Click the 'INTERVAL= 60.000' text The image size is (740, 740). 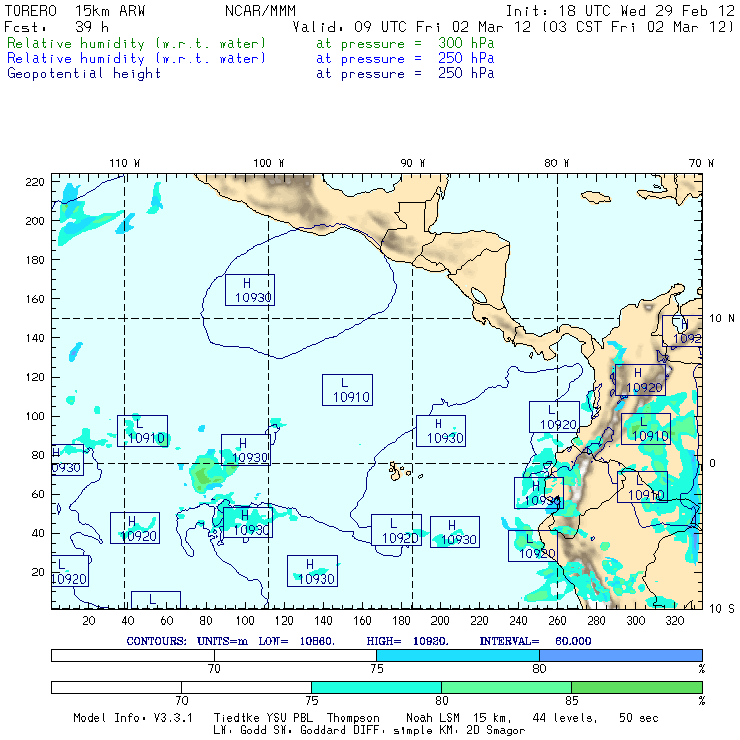point(535,641)
